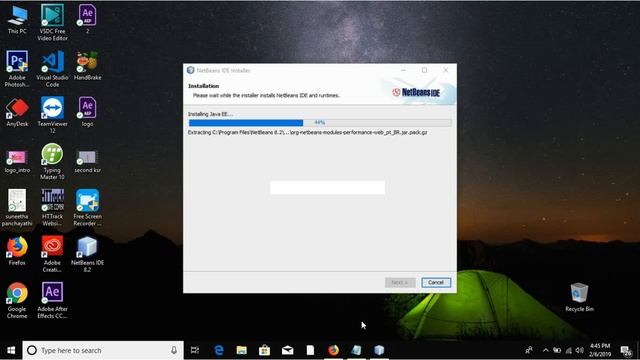Open NetBeans IDE 8.2 desktop shortcut
Viewport: 640px width, 360px height.
pyautogui.click(x=87, y=254)
